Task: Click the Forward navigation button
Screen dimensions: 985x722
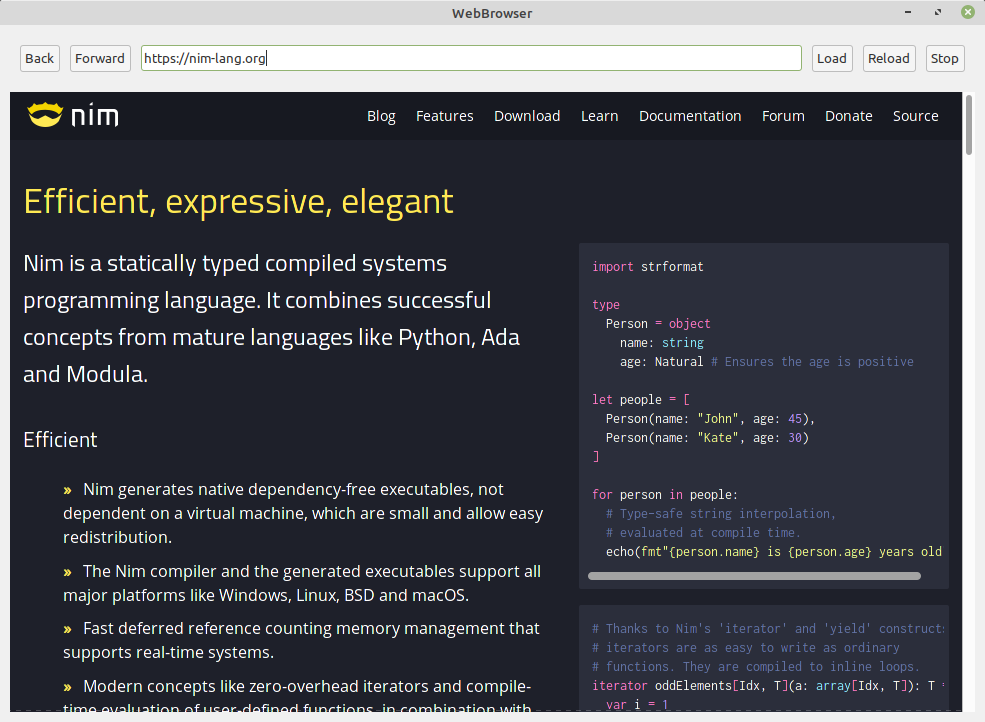Action: pyautogui.click(x=100, y=58)
